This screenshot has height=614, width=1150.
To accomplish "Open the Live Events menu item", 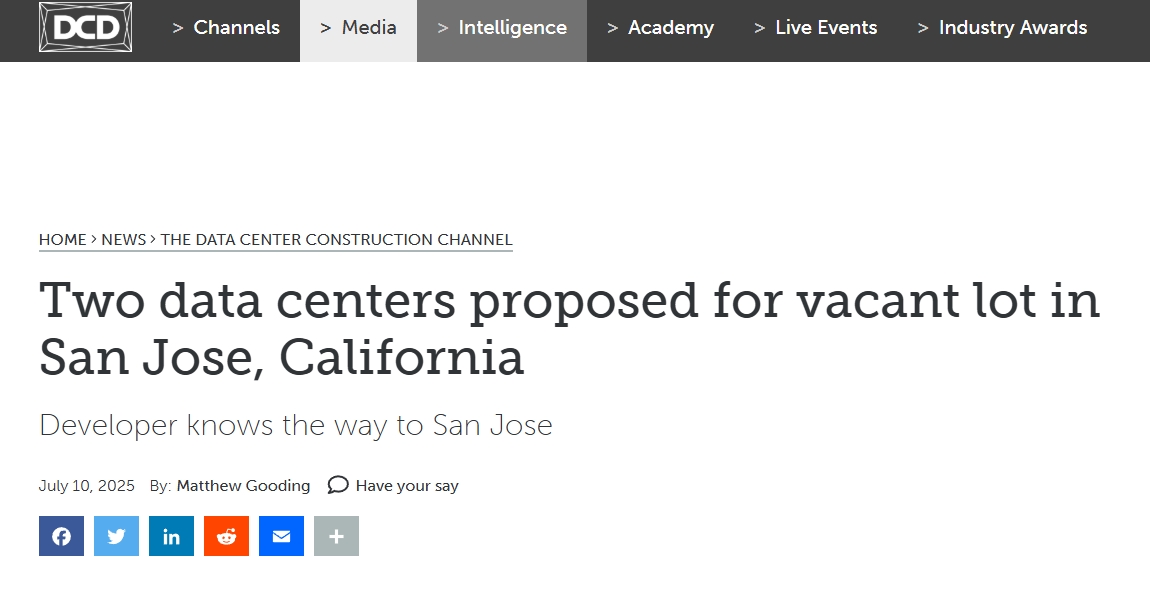I will click(x=816, y=28).
